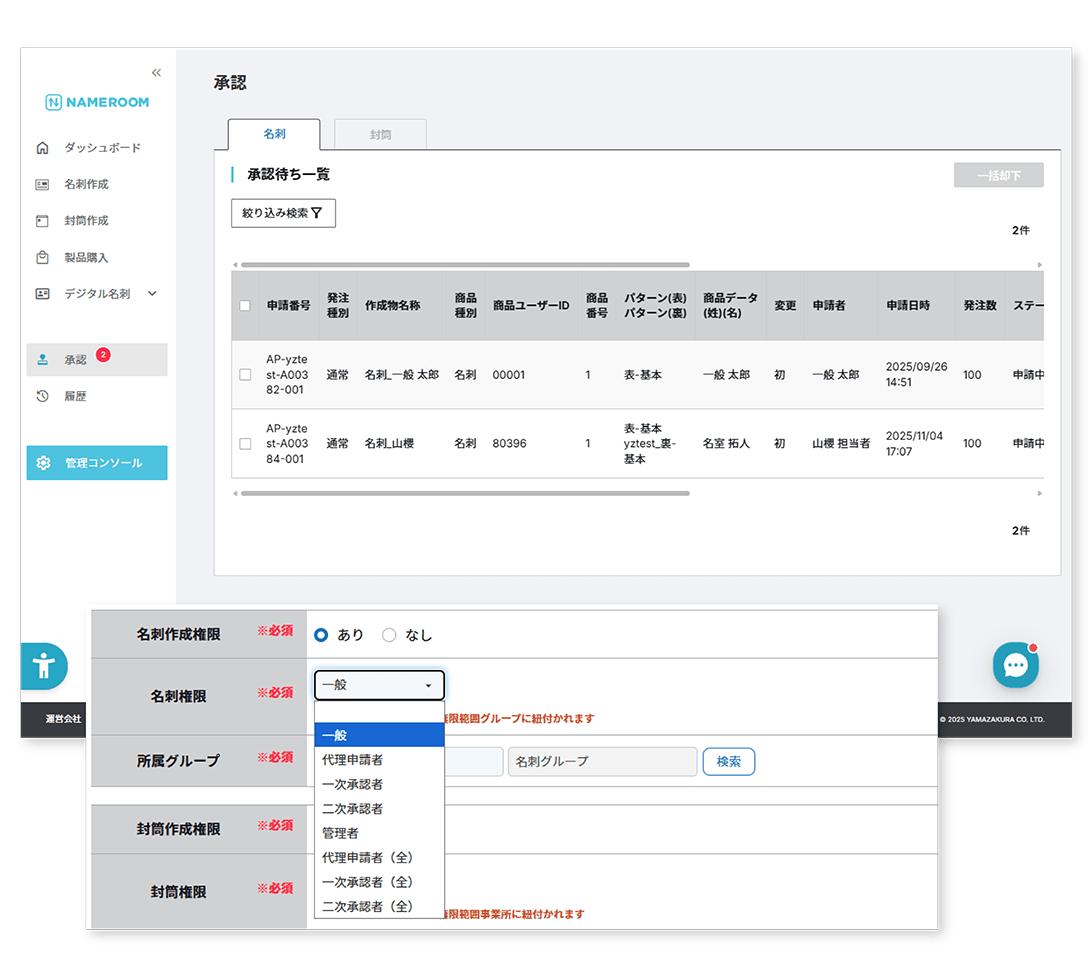Click the 履歴 history clock icon

(42, 397)
